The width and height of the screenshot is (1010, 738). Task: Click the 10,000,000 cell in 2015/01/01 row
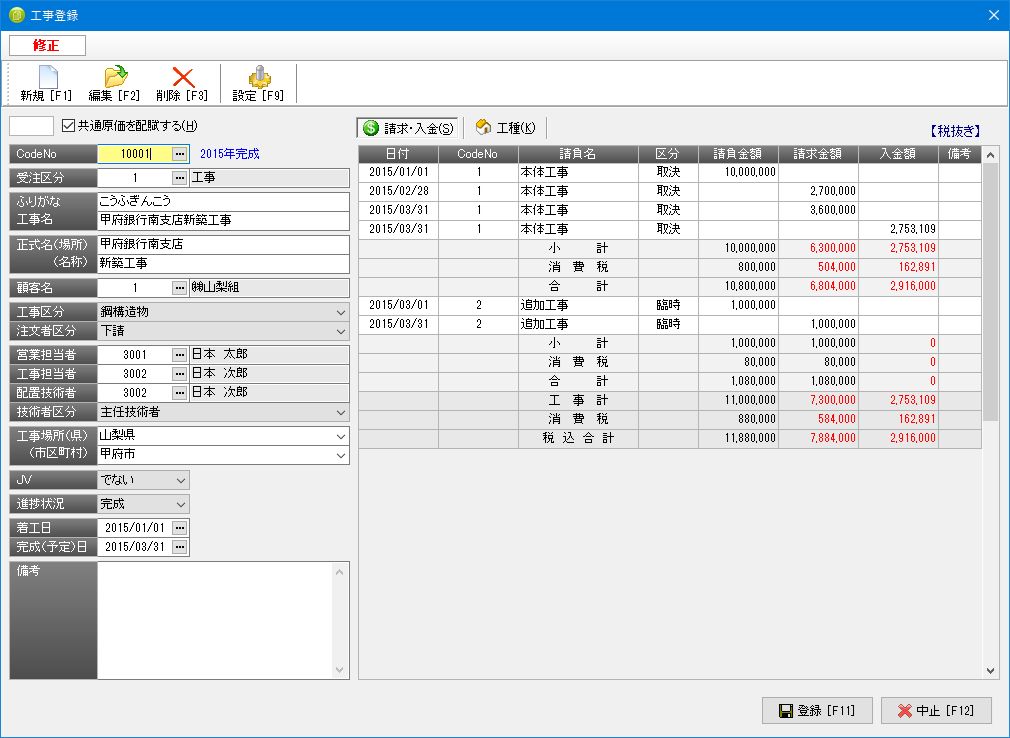[738, 173]
